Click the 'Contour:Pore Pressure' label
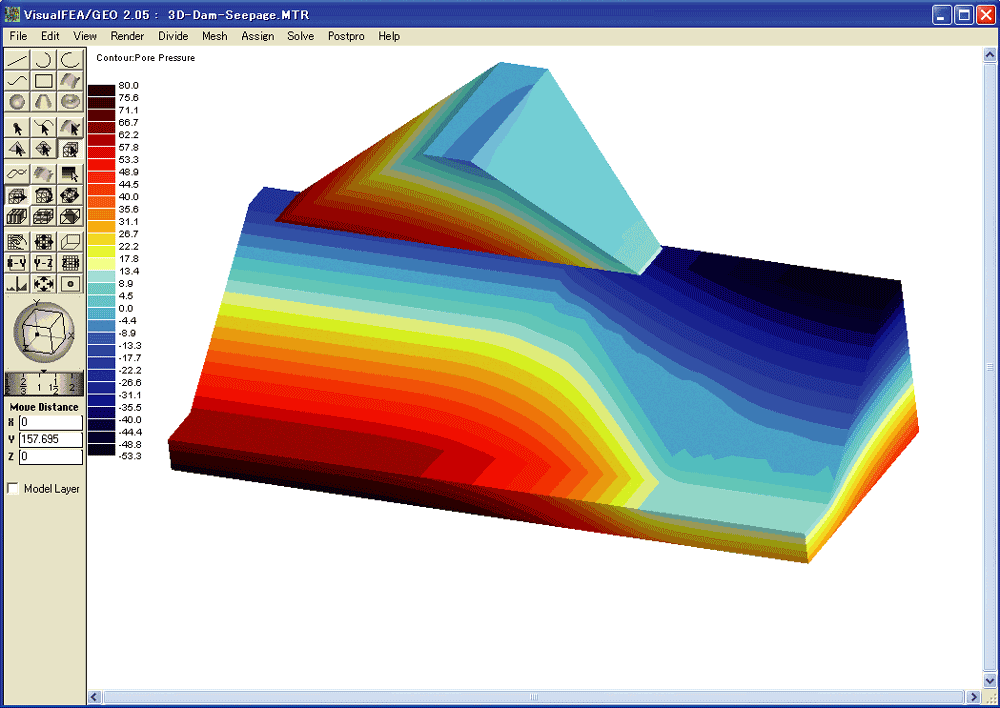 click(145, 57)
